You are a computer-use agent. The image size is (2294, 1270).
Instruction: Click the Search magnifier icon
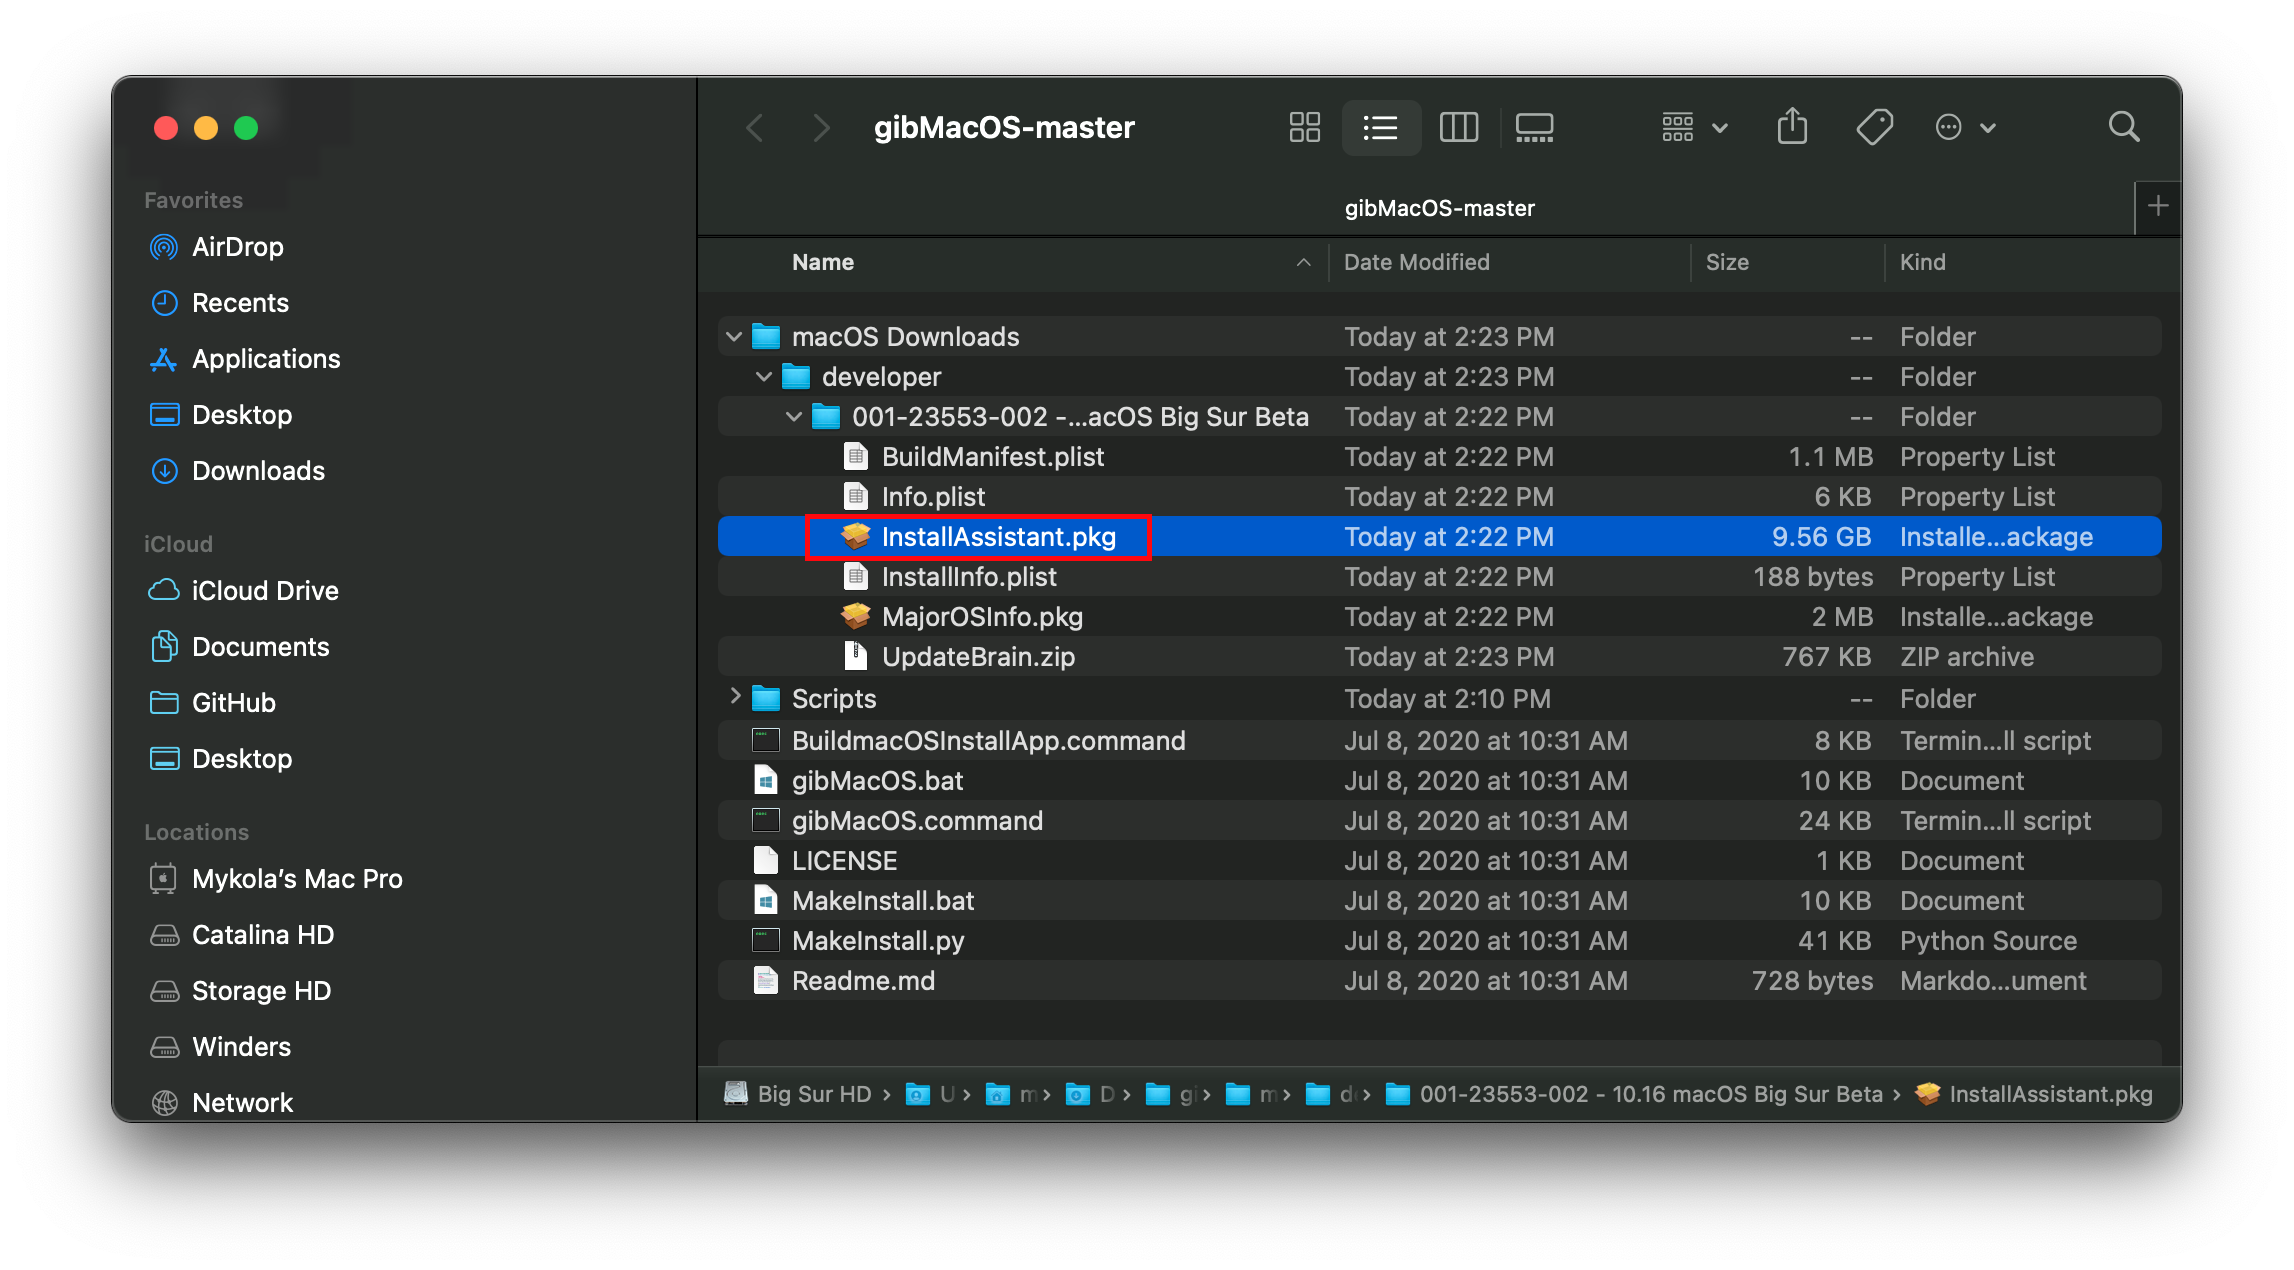[x=2124, y=128]
